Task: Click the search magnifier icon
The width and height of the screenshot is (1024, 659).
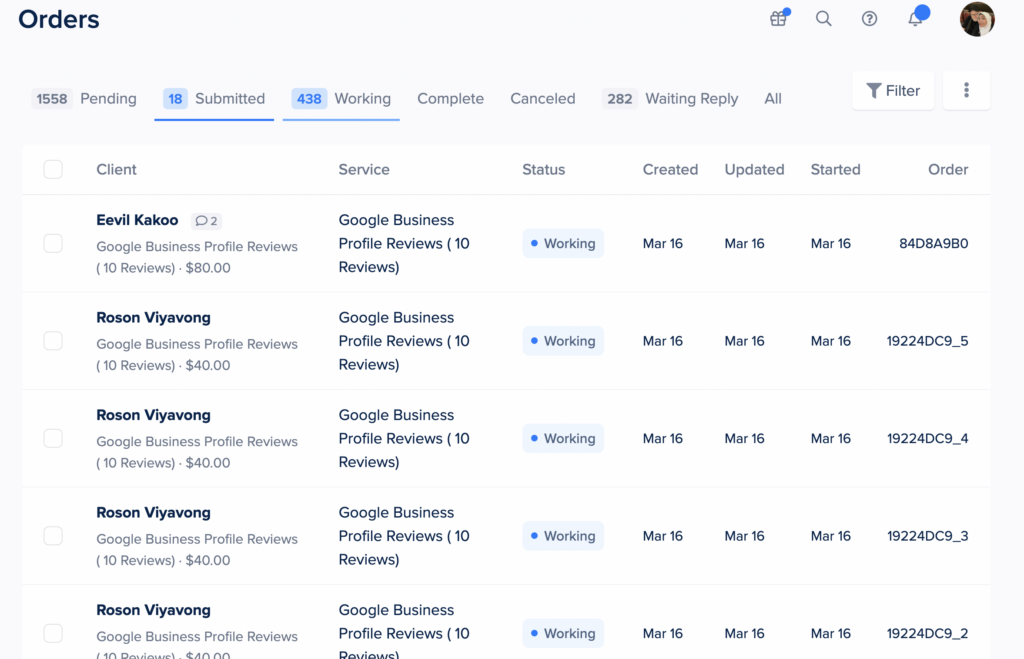Action: tap(823, 19)
